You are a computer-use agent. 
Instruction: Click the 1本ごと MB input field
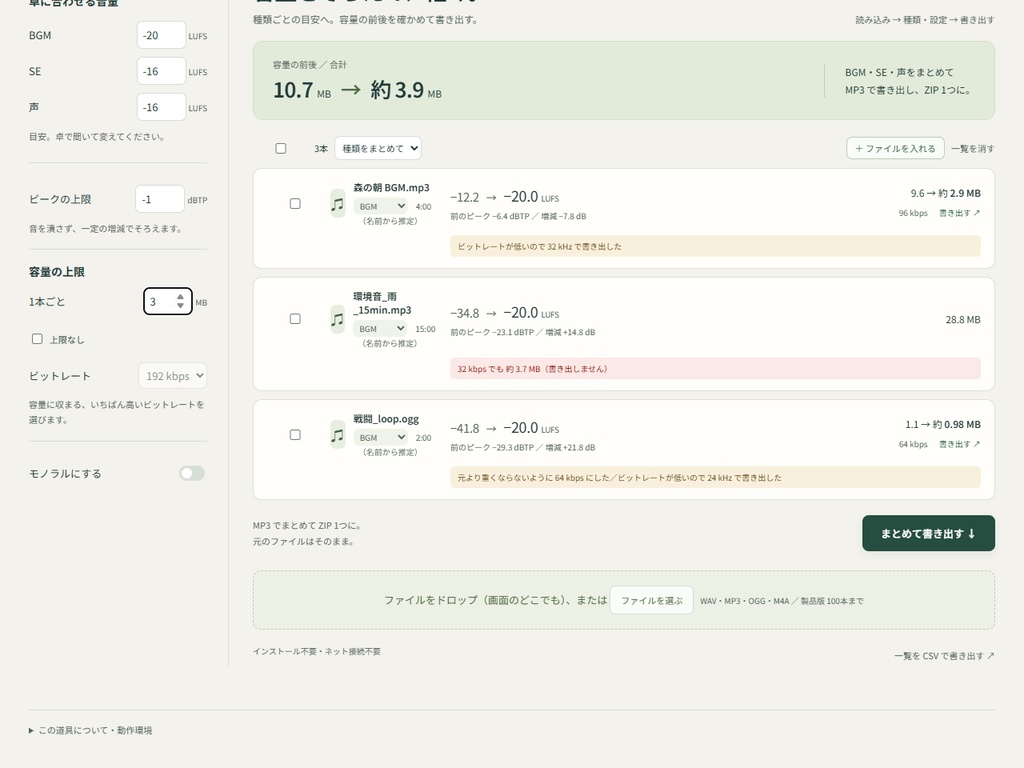[x=168, y=302]
